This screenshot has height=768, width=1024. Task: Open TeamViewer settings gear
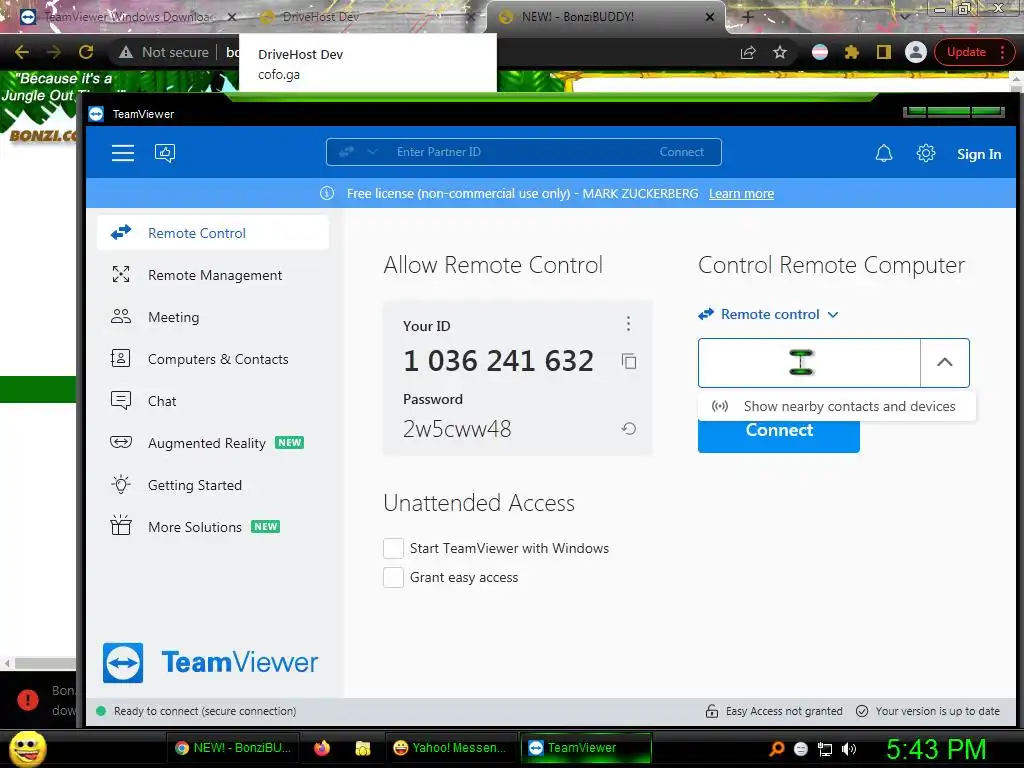click(925, 153)
